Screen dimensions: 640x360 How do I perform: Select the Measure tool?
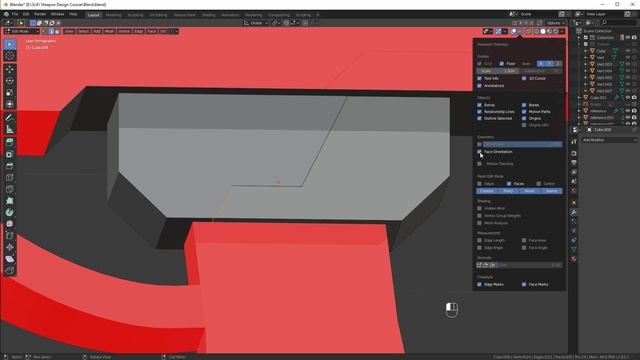10,129
